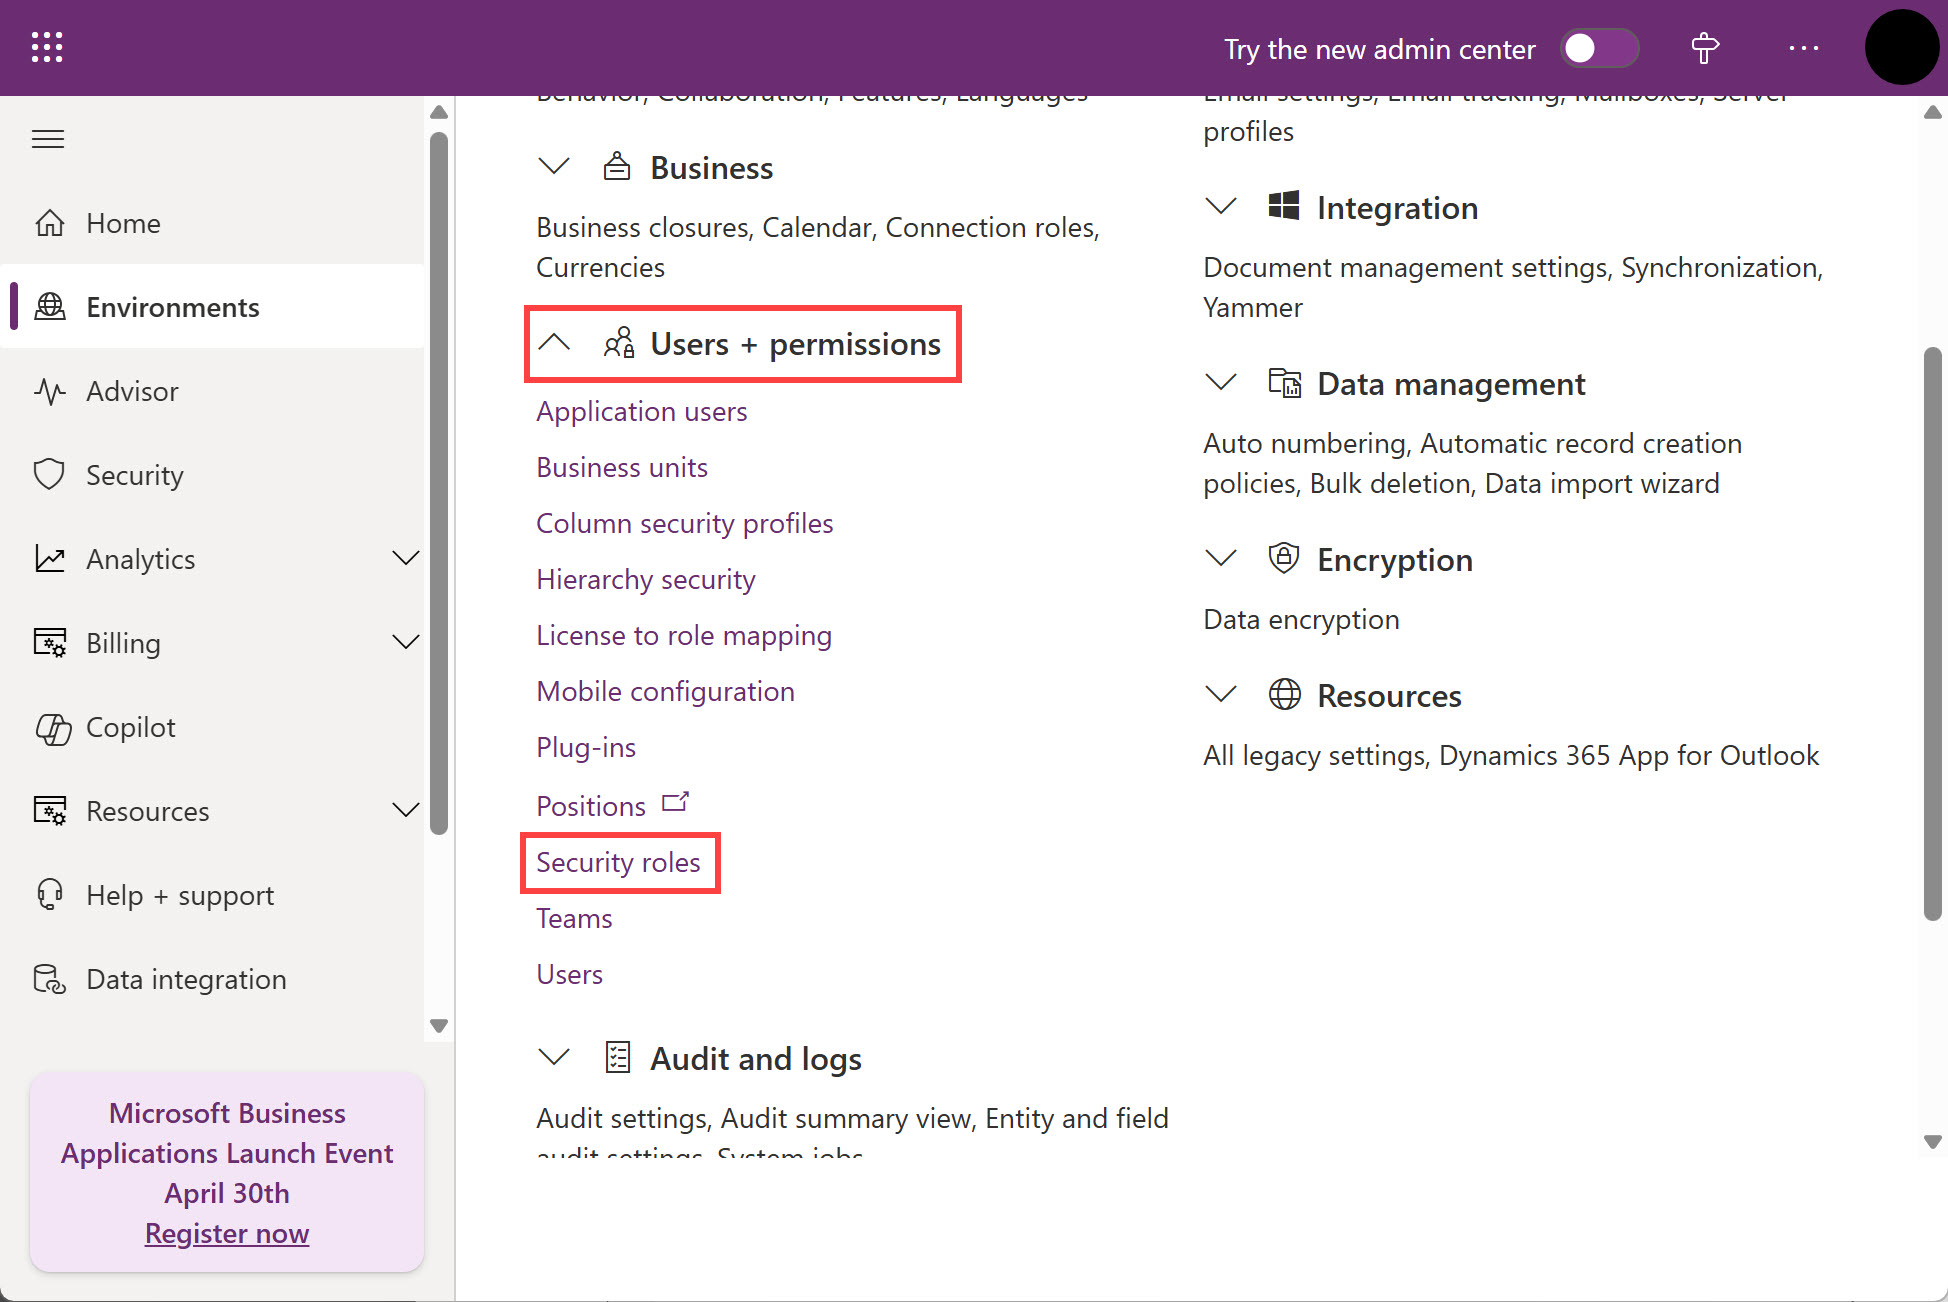Click the Advisor pulse icon

50,391
